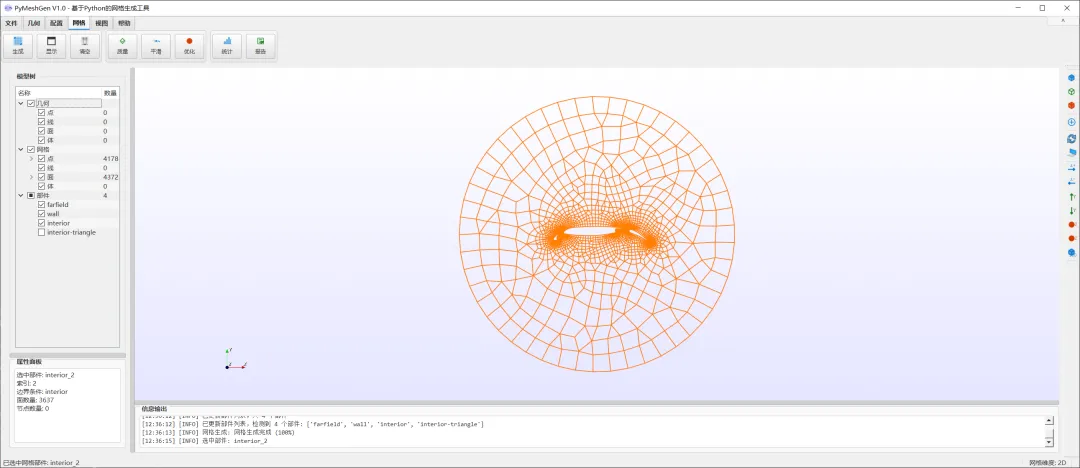The height and width of the screenshot is (468, 1080).
Task: Select the green upward Y arrow view
Action: (1071, 197)
